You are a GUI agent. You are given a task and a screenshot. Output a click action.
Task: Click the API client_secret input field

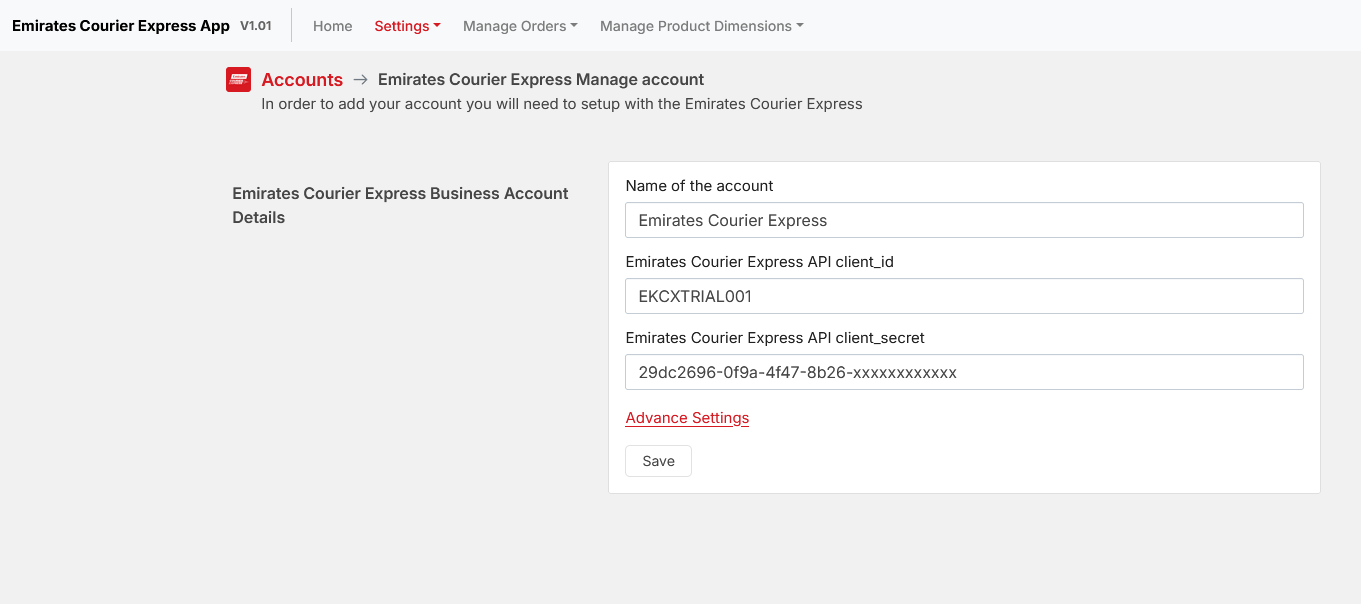[964, 372]
